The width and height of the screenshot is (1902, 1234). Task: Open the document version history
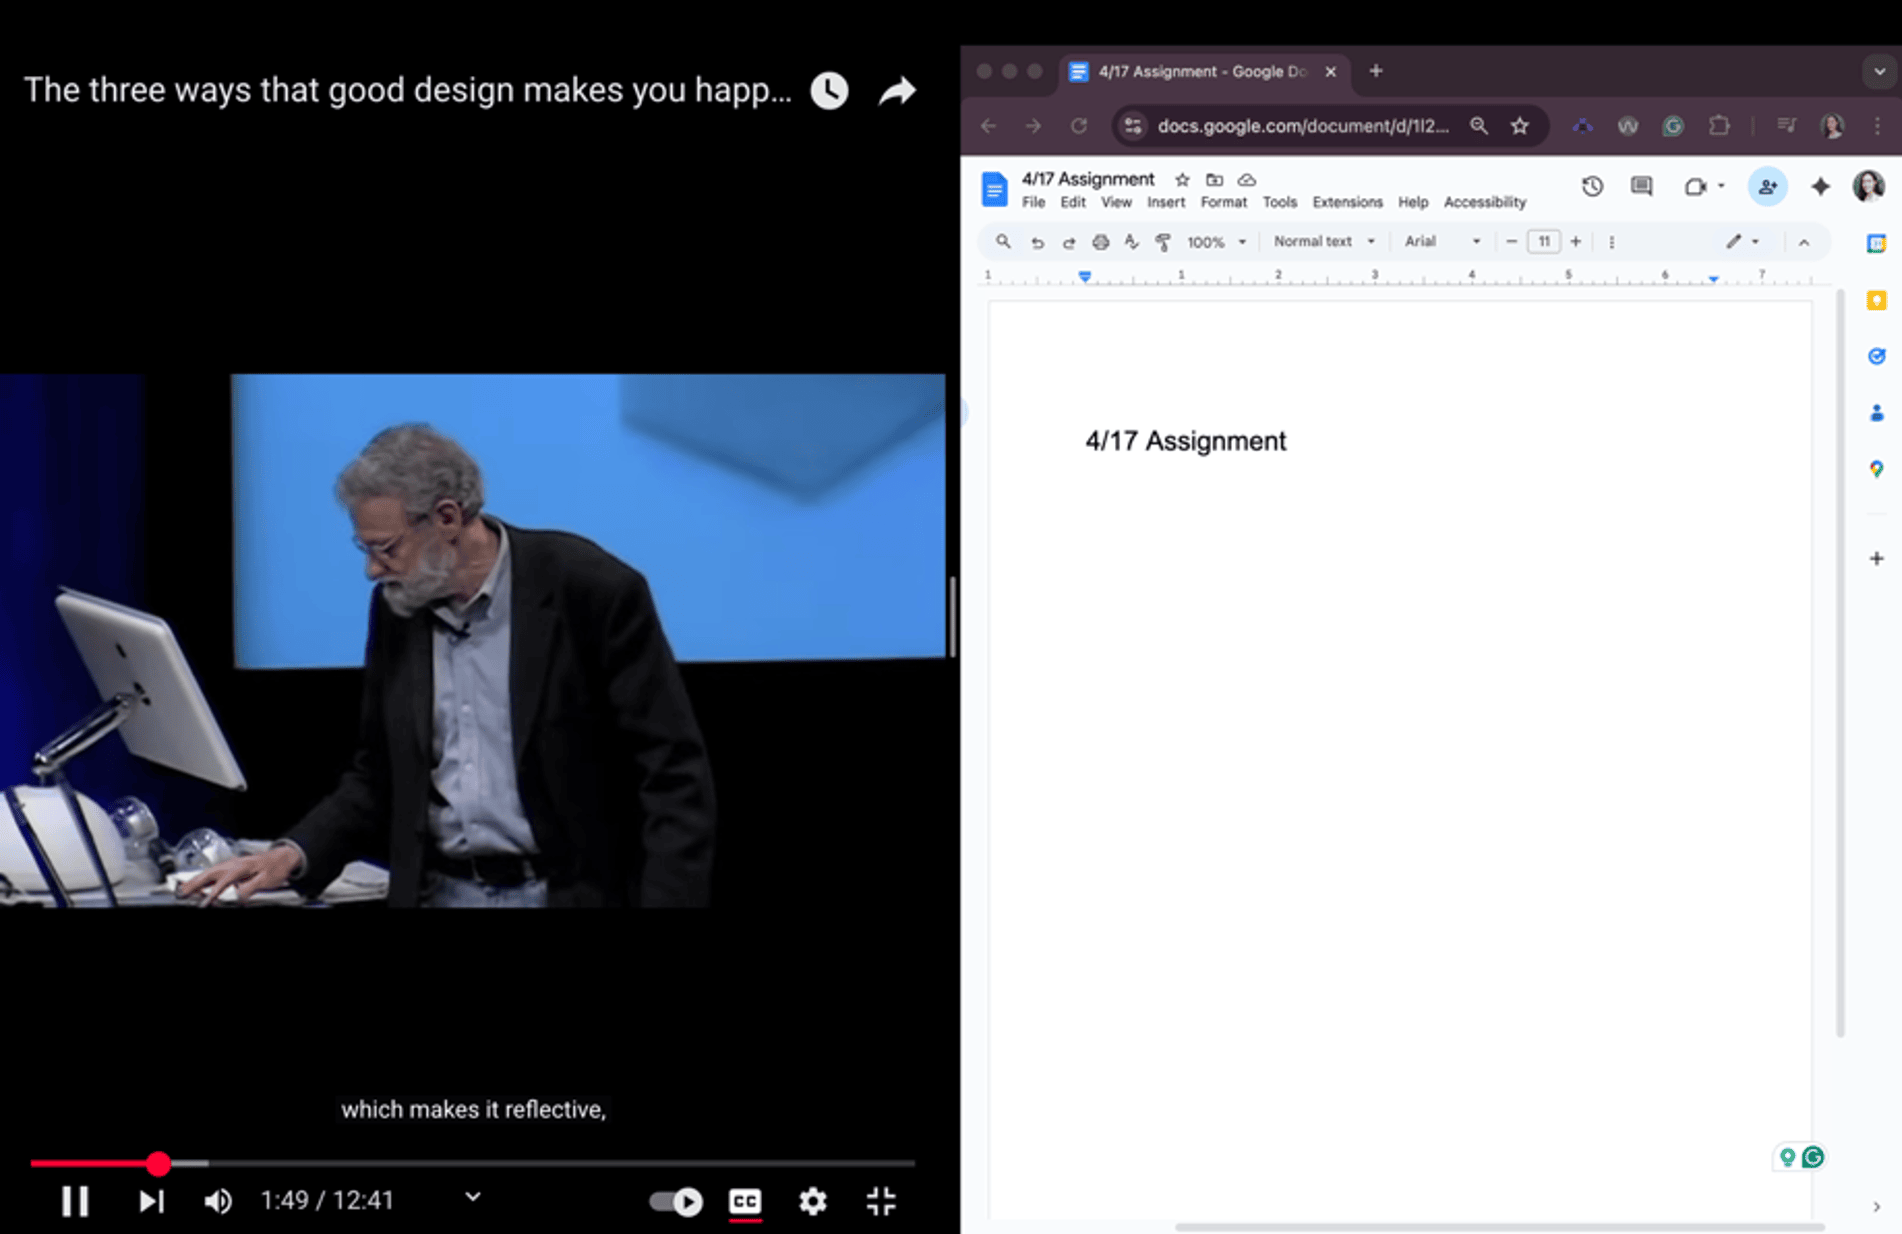click(x=1591, y=186)
